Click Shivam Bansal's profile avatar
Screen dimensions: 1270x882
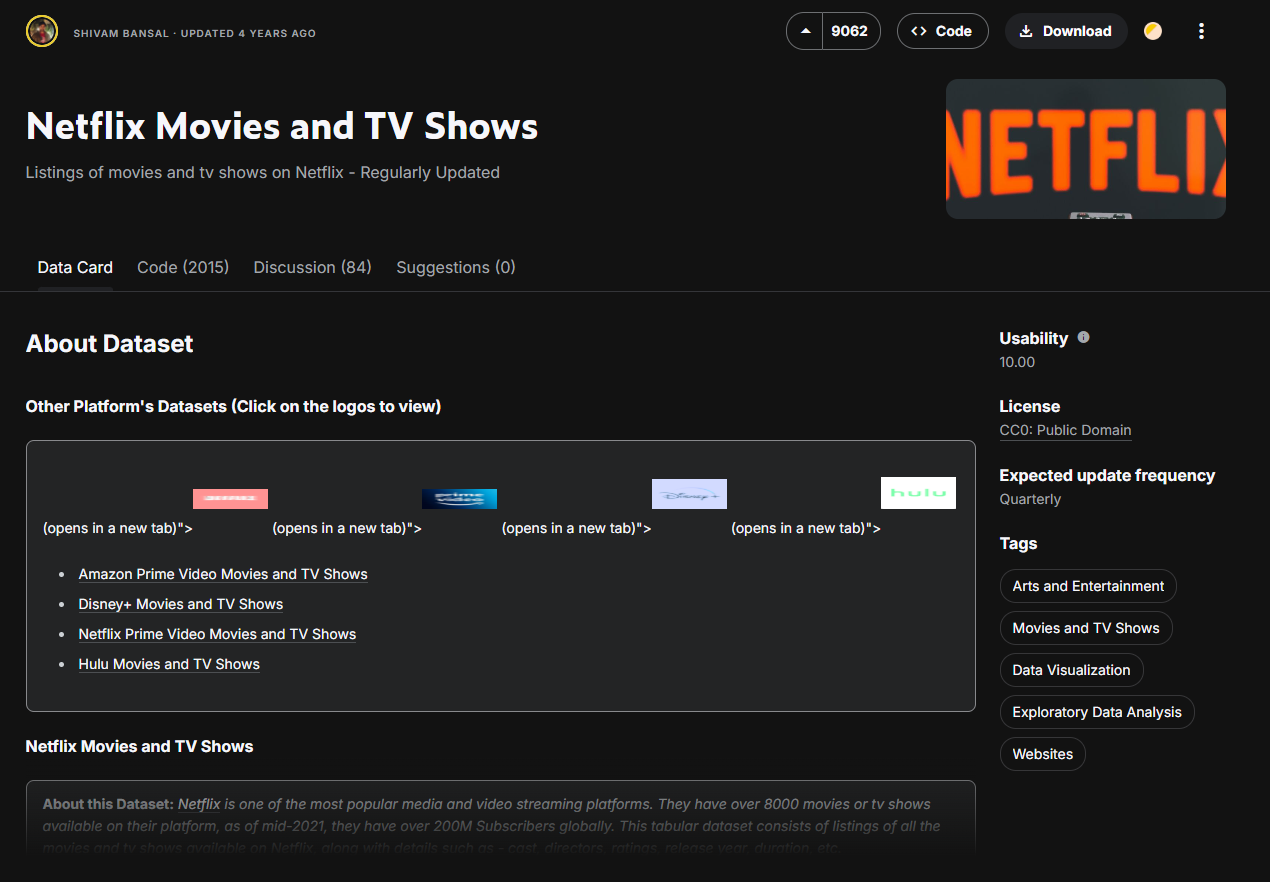(42, 31)
